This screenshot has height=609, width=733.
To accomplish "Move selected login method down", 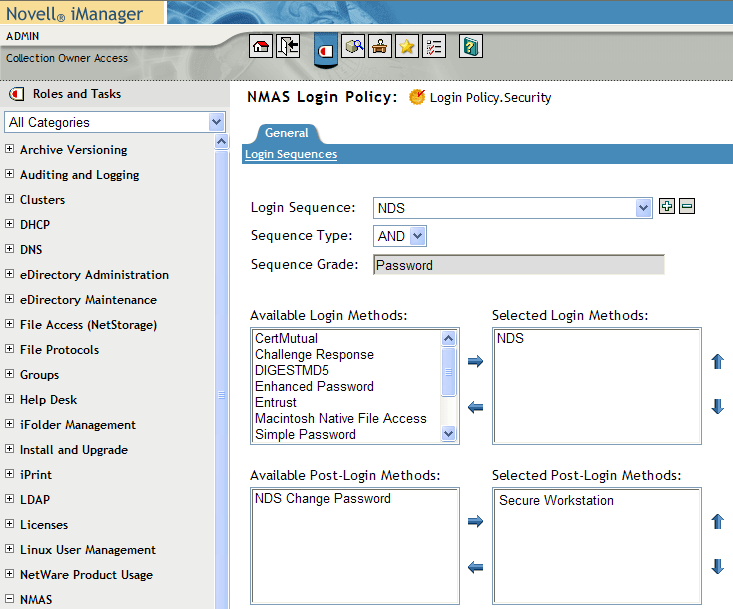I will tap(718, 407).
